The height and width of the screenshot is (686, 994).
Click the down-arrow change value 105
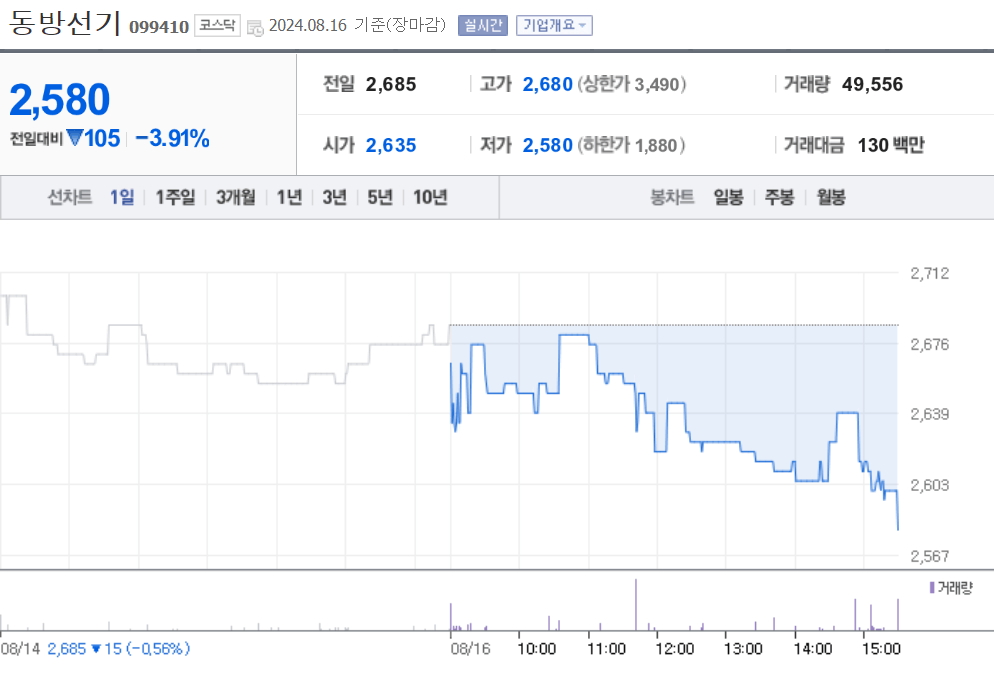pyautogui.click(x=94, y=138)
